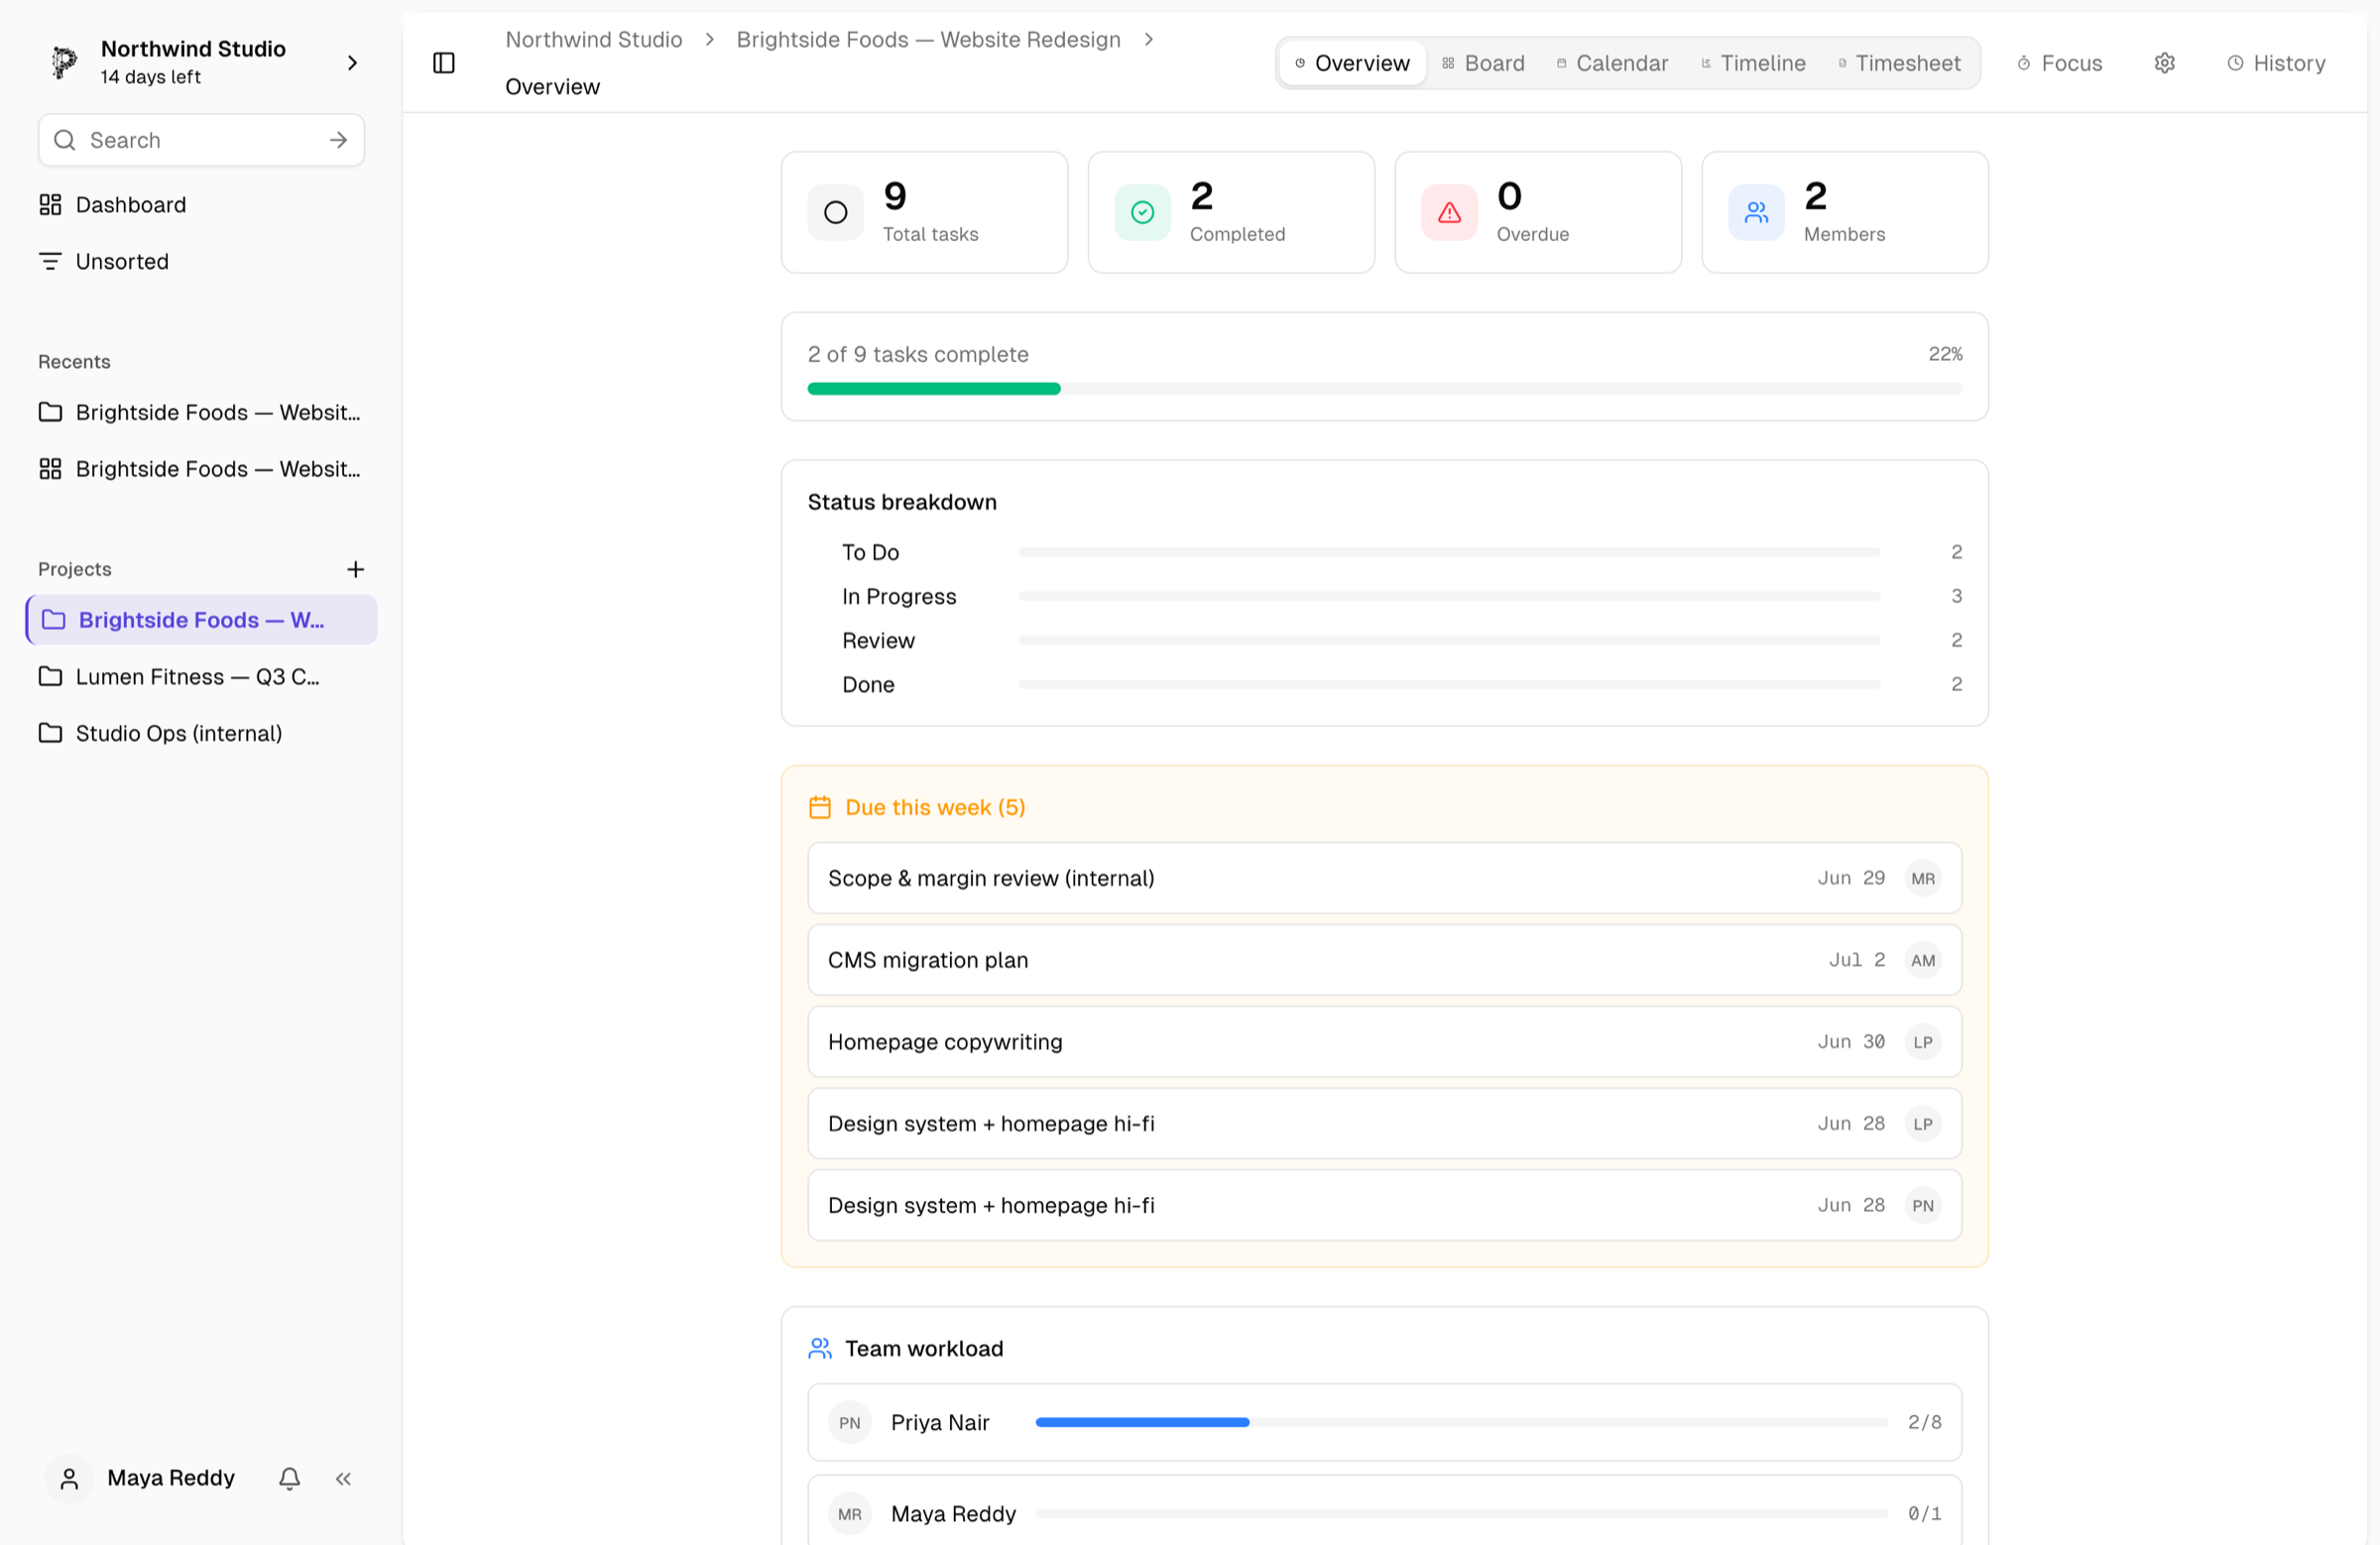The image size is (2380, 1545).
Task: Open recent Brightside Foods board item
Action: (201, 469)
